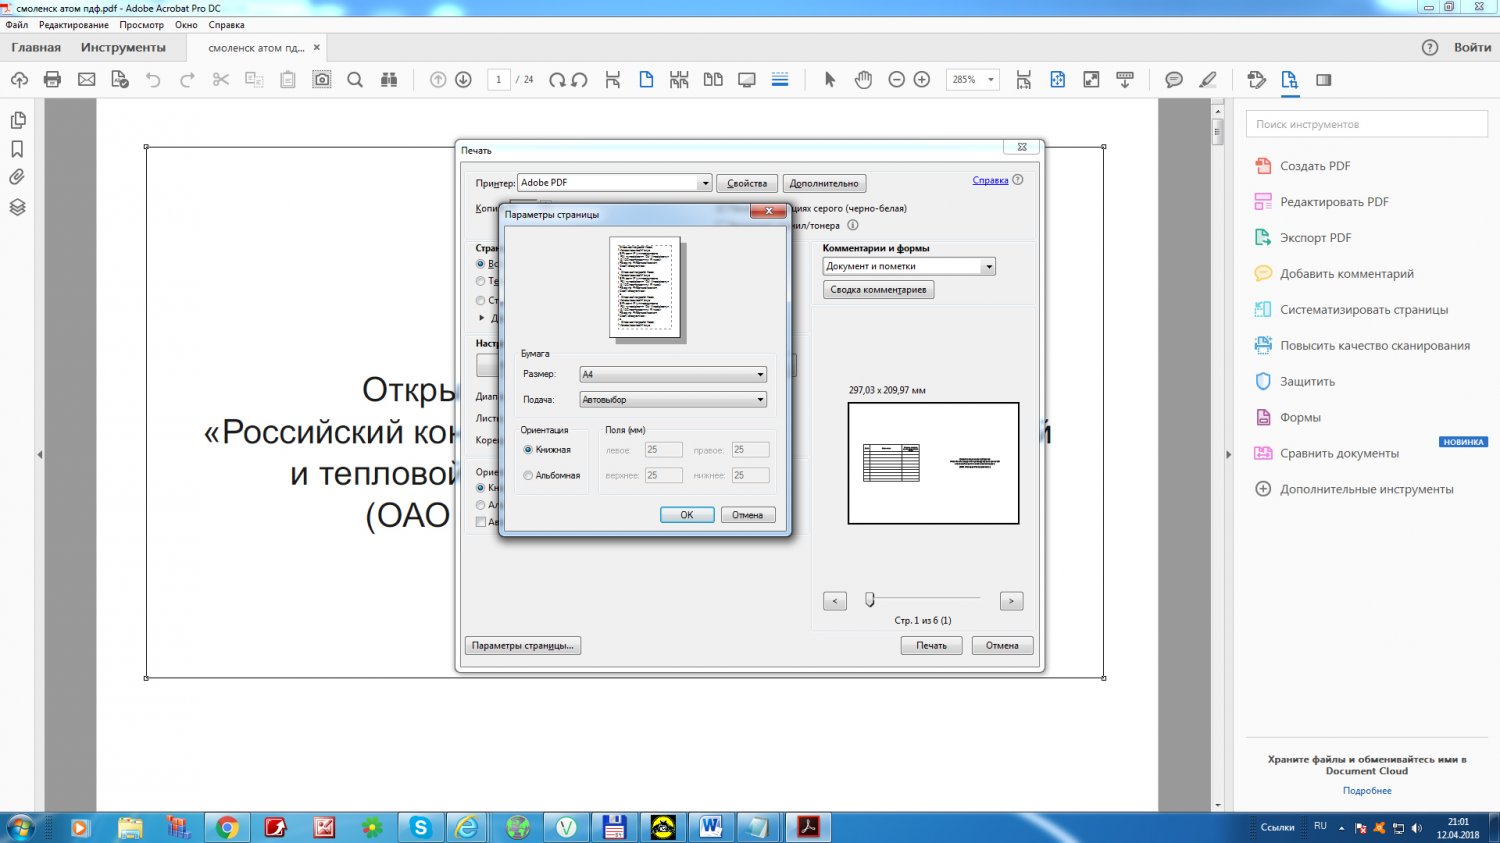Image resolution: width=1500 pixels, height=843 pixels.
Task: Open layers panel in left sidebar
Action: (17, 207)
